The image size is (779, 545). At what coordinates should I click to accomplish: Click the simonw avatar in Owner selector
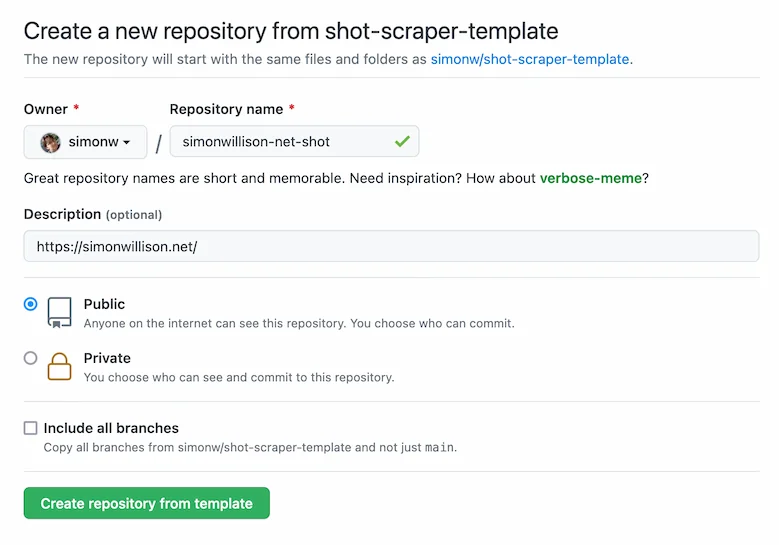tap(50, 142)
